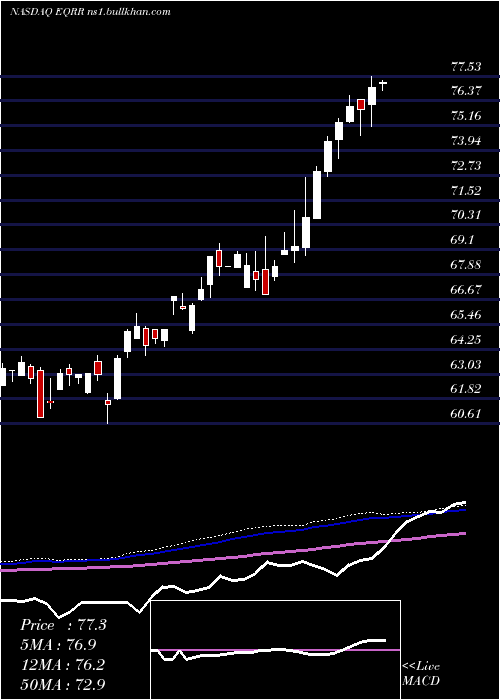Click the 61.82 price axis label
Image resolution: width=500 pixels, height=700 pixels.
tap(466, 389)
